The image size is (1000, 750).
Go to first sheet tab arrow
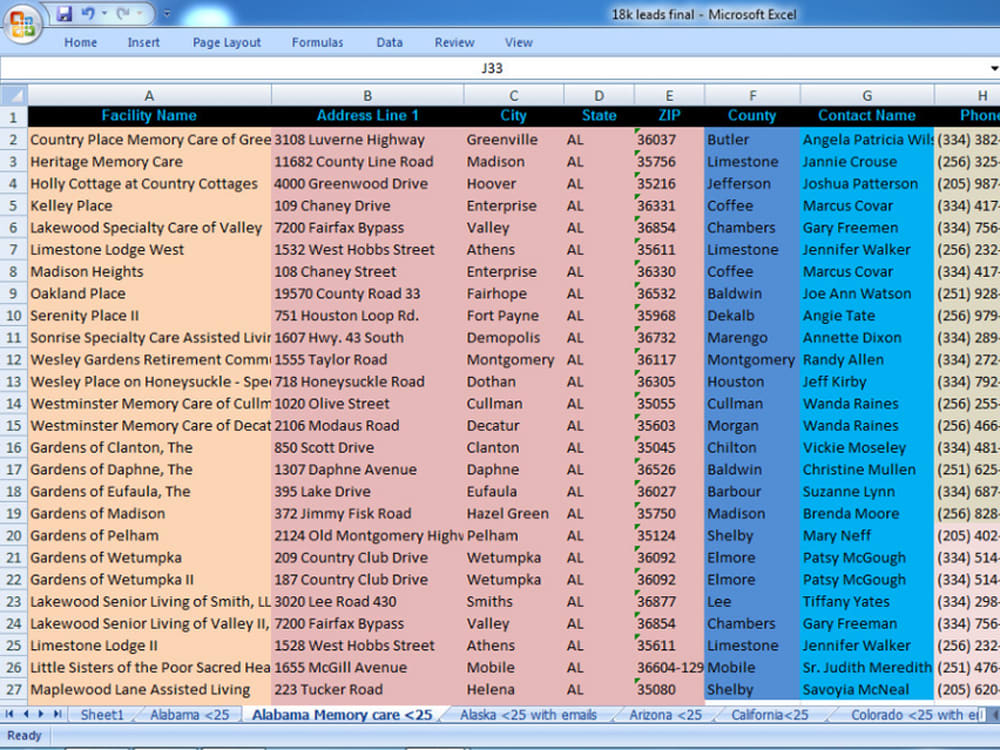tap(9, 714)
